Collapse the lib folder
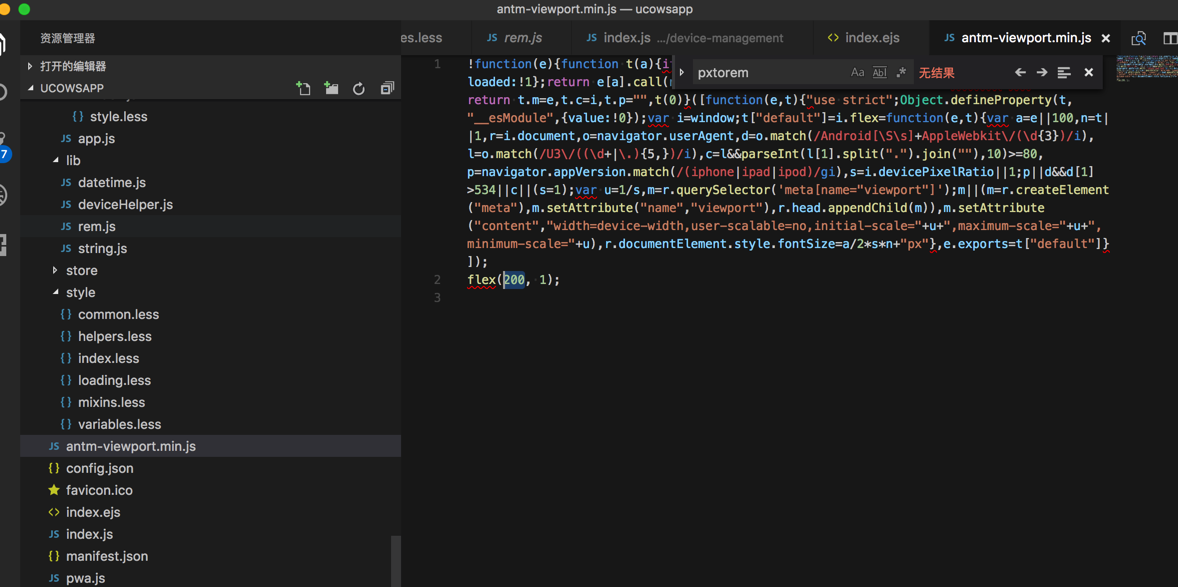 tap(72, 161)
